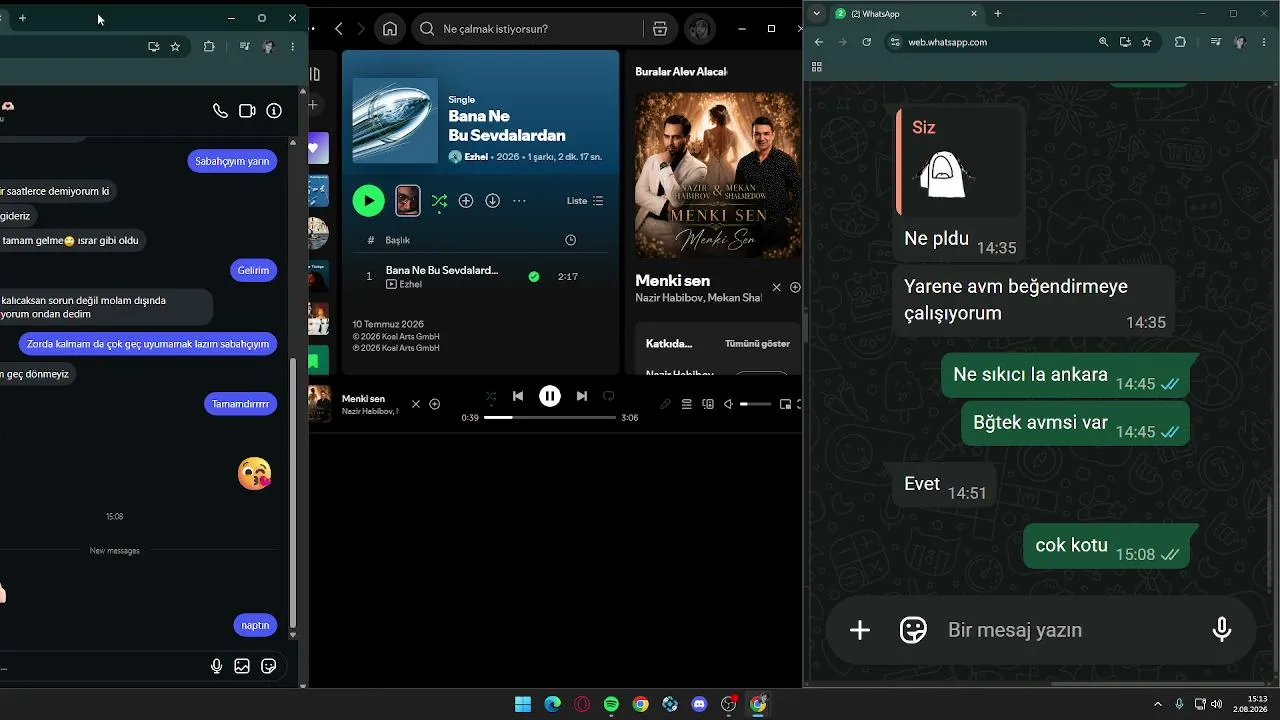This screenshot has width=1280, height=720.
Task: Open the WhatsApp attach plus menu
Action: pos(860,630)
